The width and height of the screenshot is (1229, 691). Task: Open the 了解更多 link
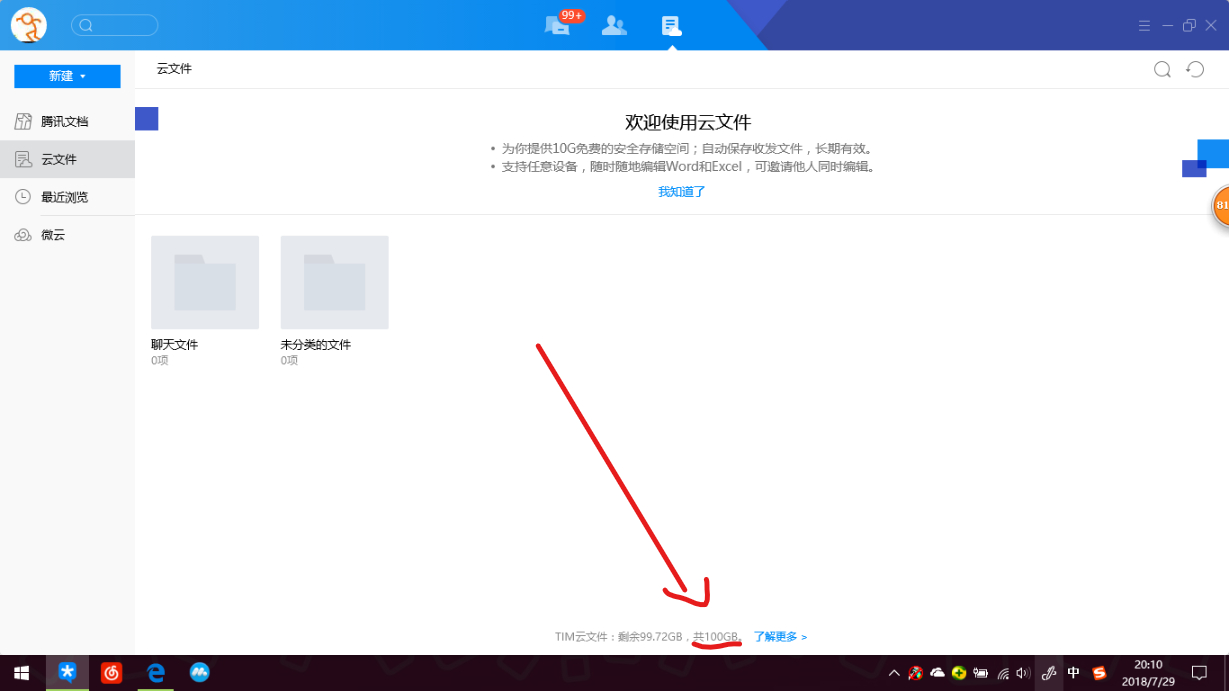coord(780,637)
